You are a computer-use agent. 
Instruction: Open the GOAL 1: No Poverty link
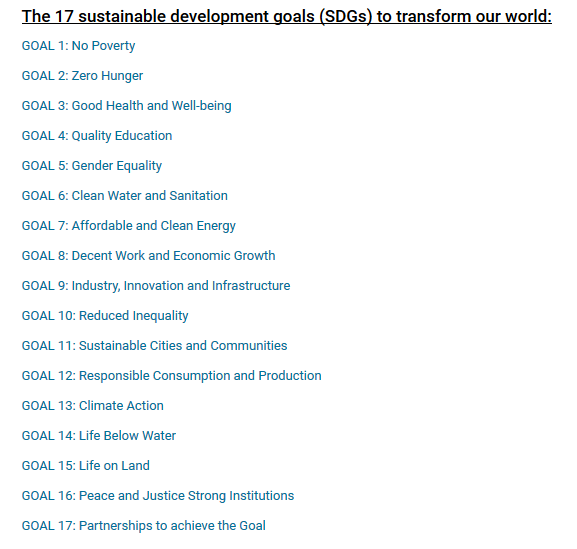click(x=78, y=46)
